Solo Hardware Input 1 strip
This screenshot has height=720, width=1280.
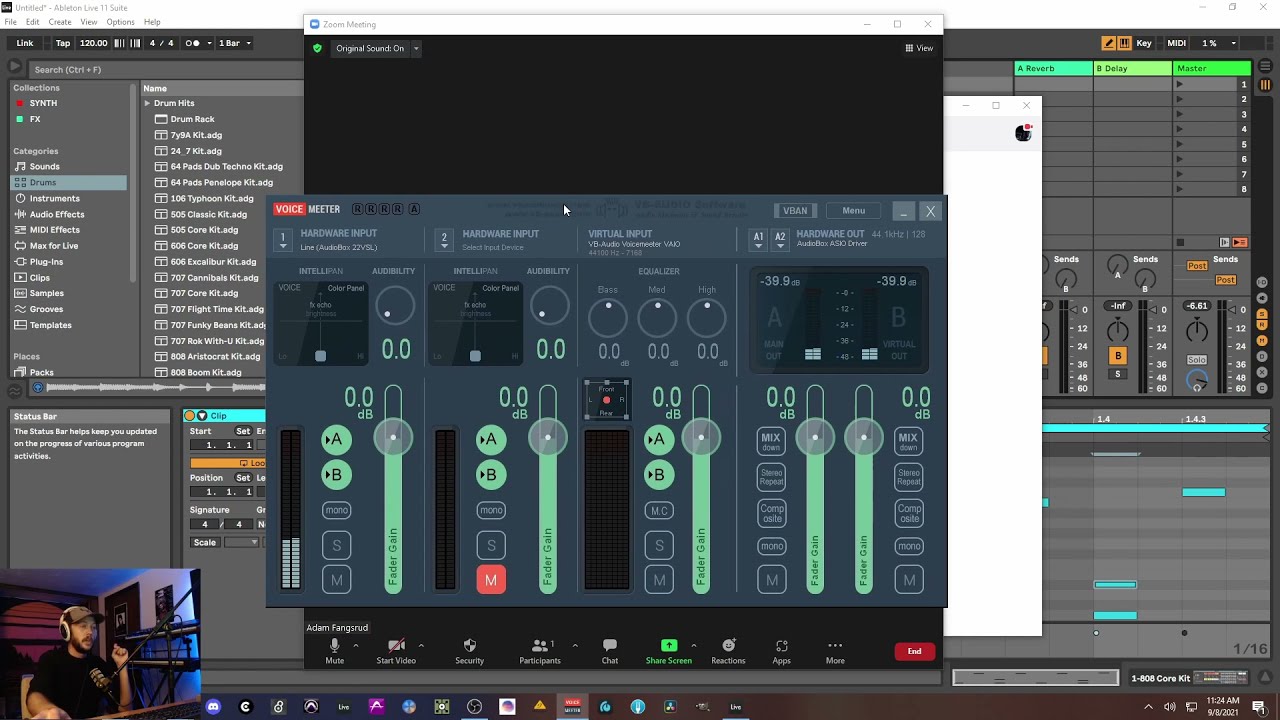[336, 545]
